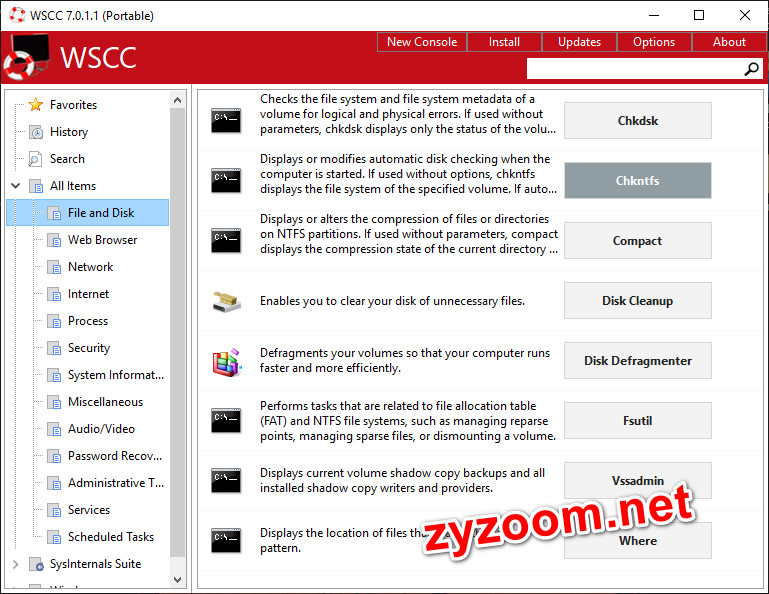Click 'Defragments your volumes' description text

point(405,361)
